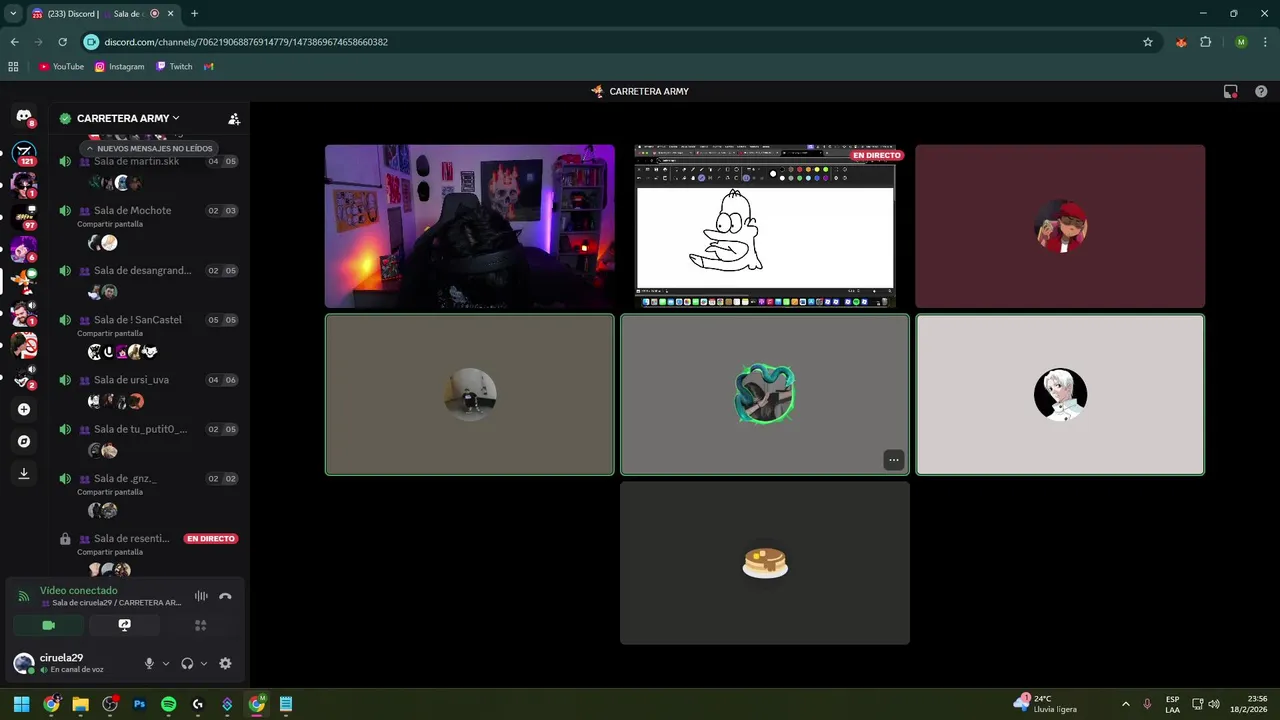Click the pop-out window icon in header

coord(1231,91)
